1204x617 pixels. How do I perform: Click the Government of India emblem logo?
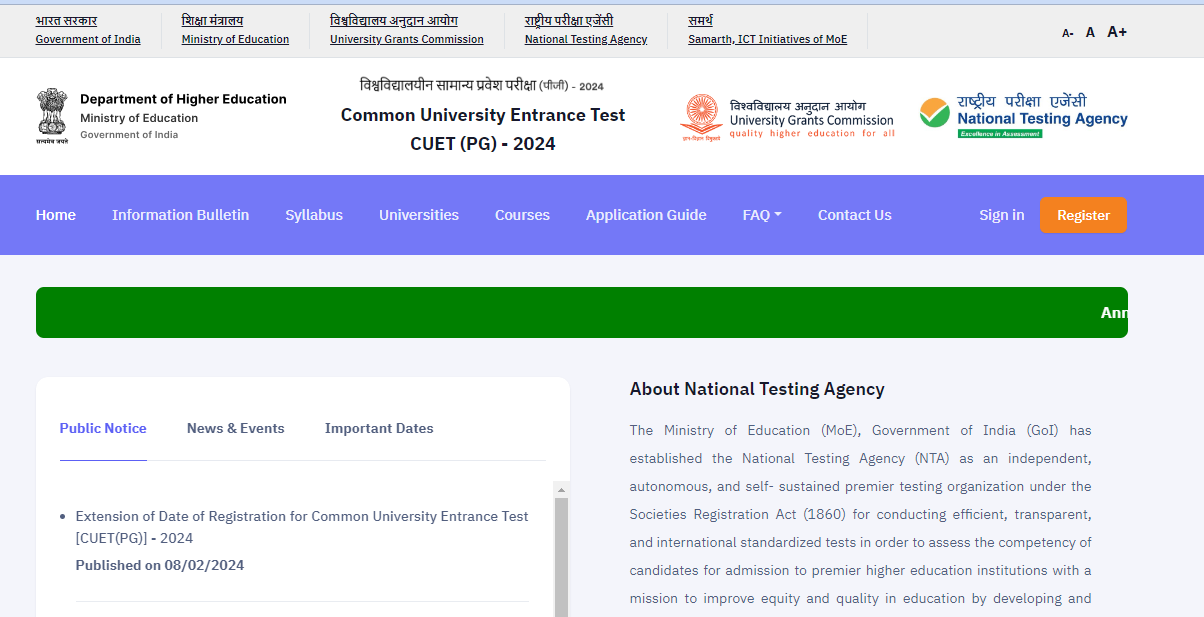coord(53,116)
